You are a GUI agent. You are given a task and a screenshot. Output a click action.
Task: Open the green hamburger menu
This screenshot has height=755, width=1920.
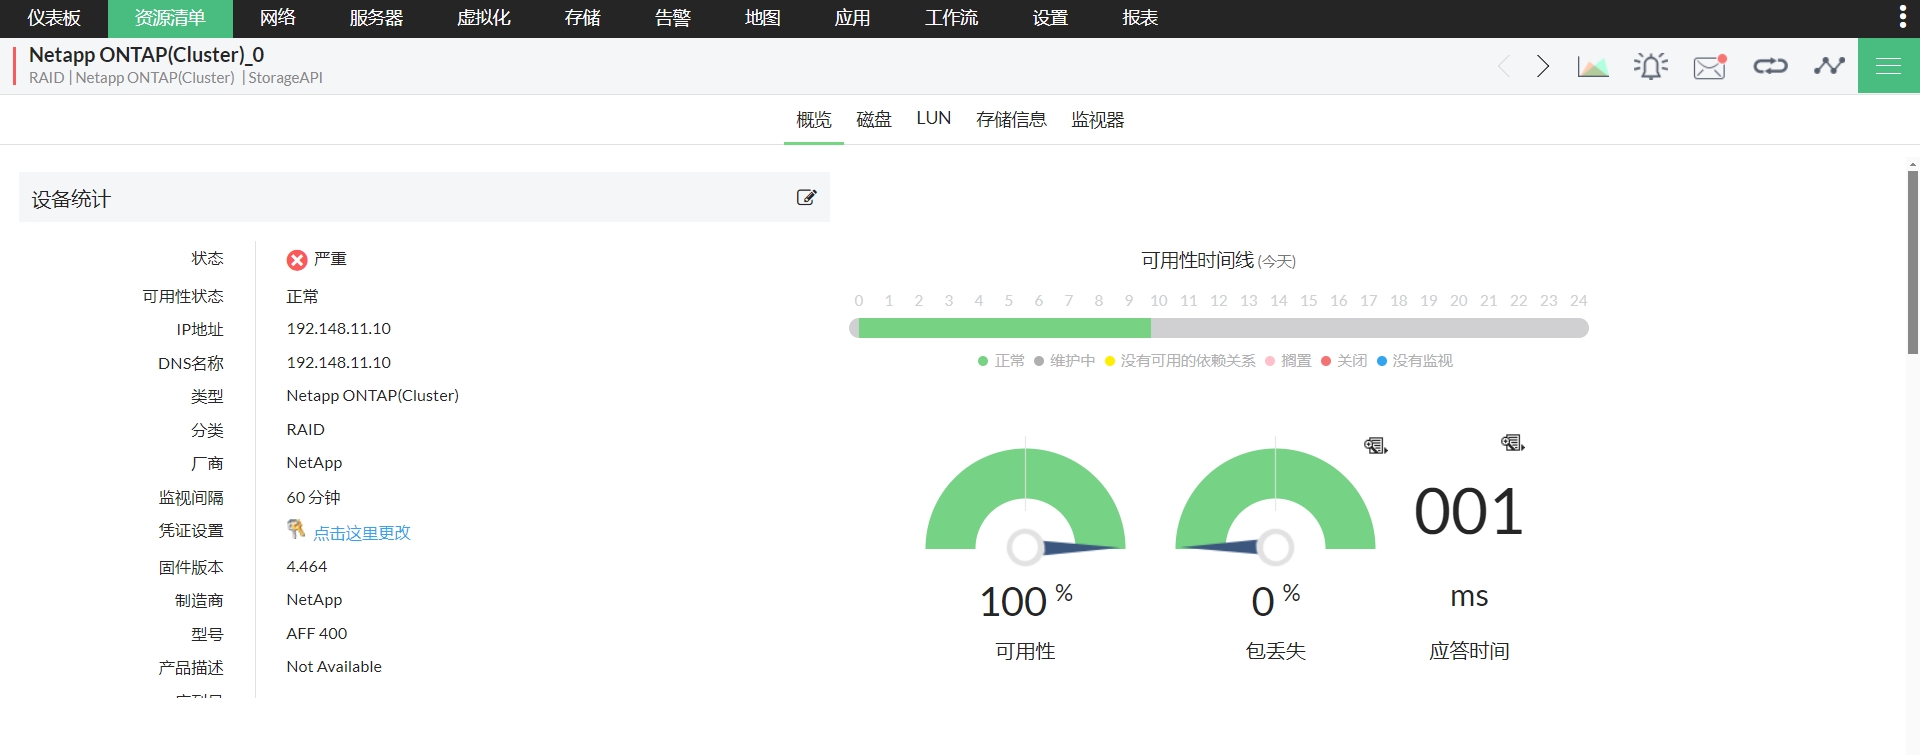point(1888,66)
